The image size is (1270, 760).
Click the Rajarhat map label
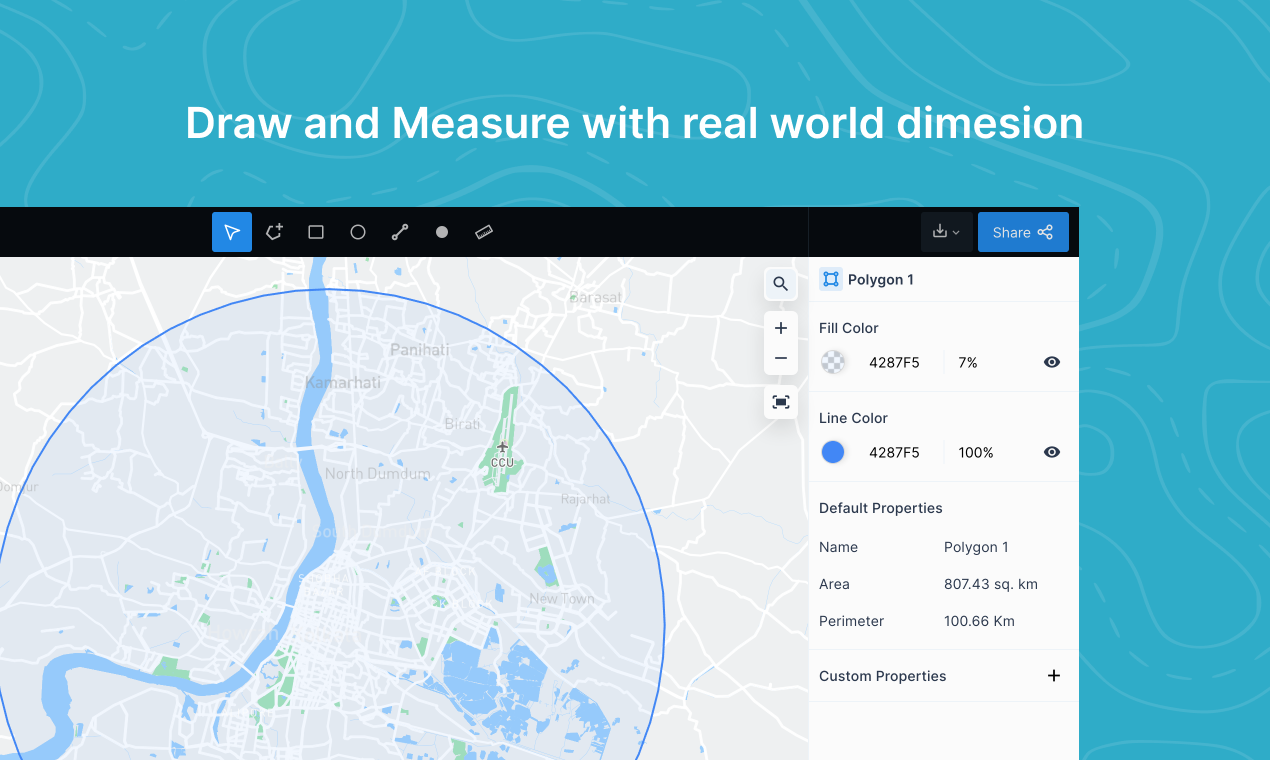point(585,499)
